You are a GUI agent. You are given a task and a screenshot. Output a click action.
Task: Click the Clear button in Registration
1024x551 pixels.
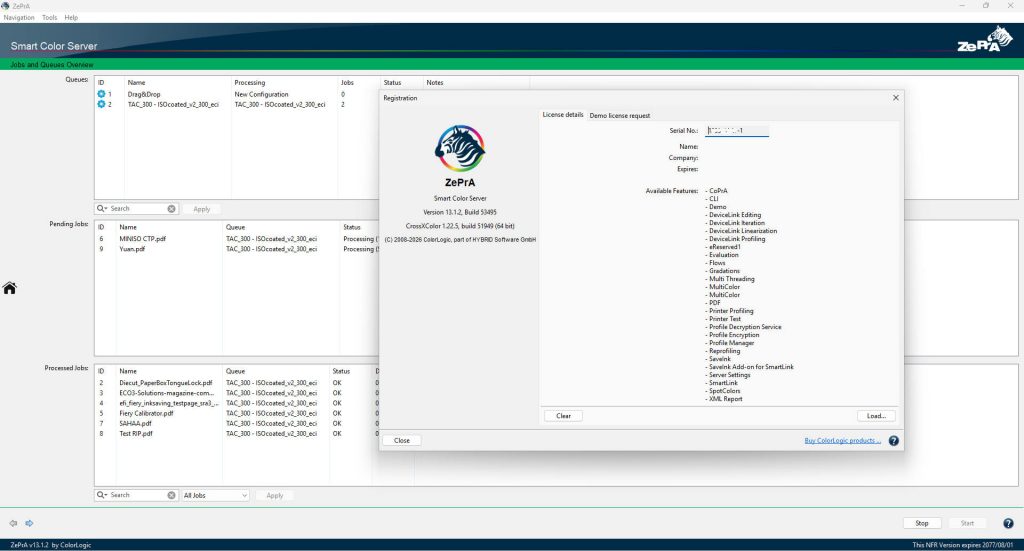point(563,416)
